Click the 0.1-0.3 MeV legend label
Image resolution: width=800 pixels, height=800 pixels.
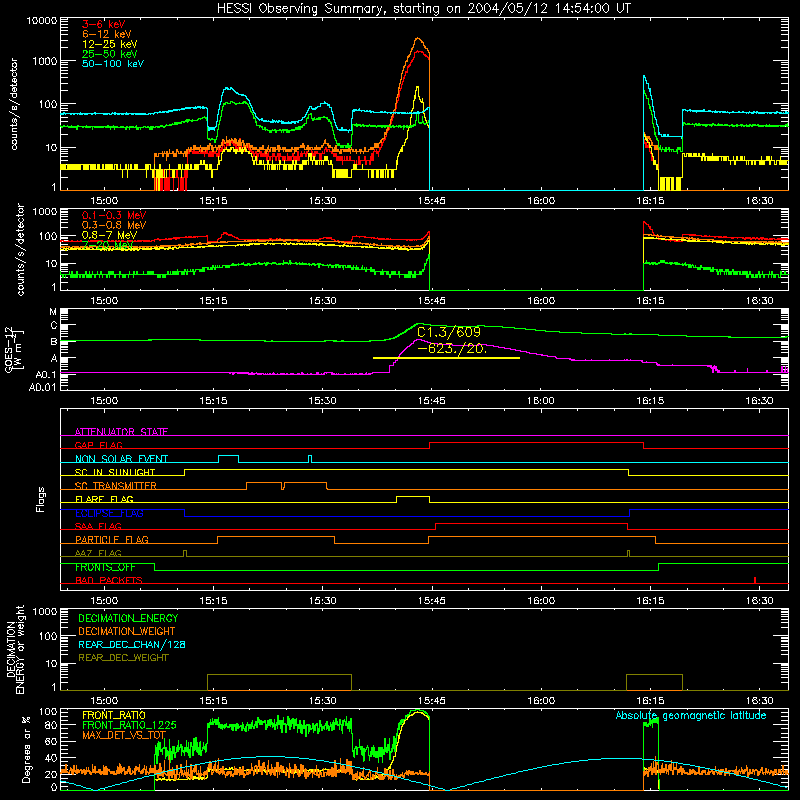pos(114,215)
